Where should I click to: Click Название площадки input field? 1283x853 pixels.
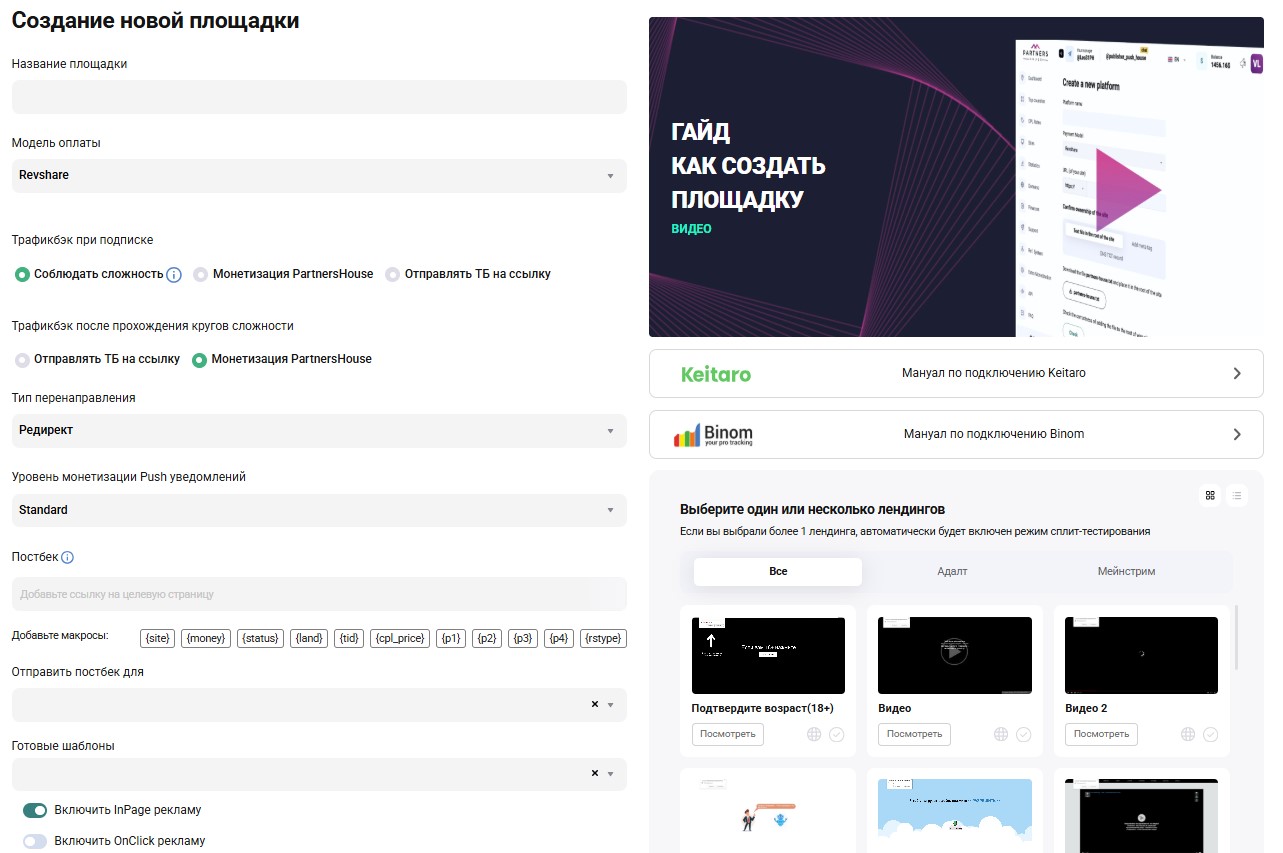click(319, 97)
